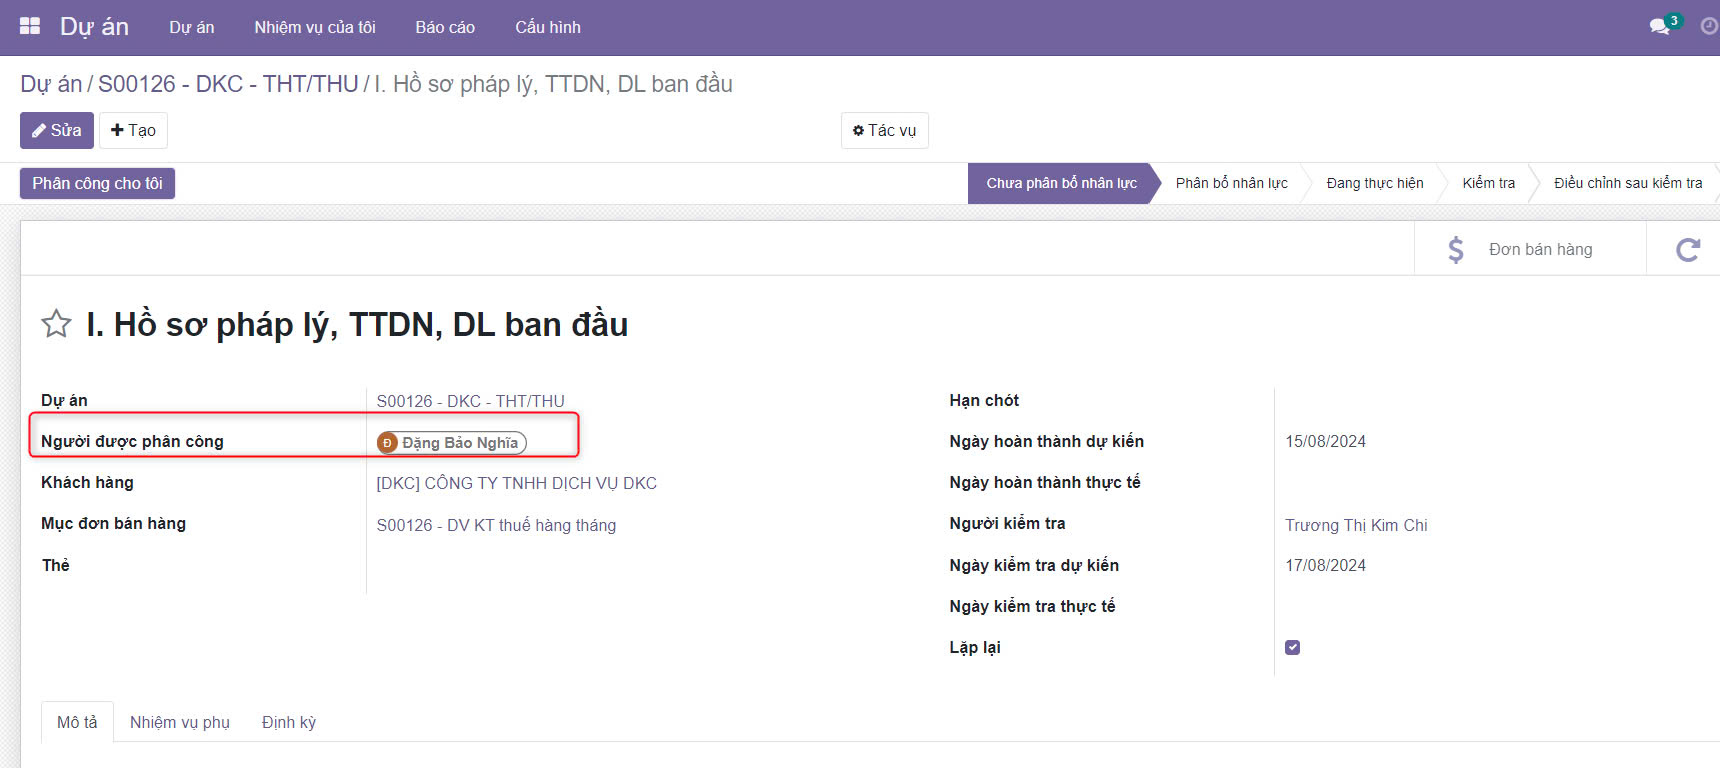Click the refresh arrow stat button

point(1687,250)
